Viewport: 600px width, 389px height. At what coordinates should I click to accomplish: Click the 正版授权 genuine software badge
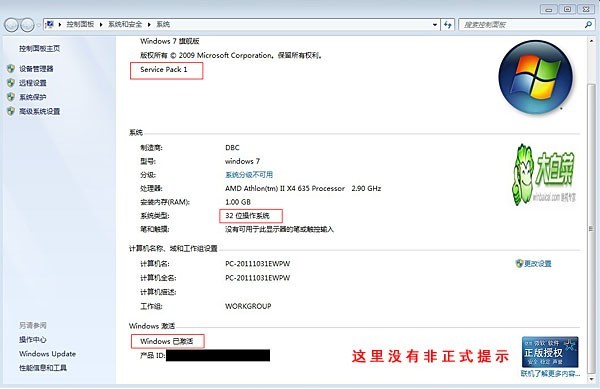[x=550, y=352]
